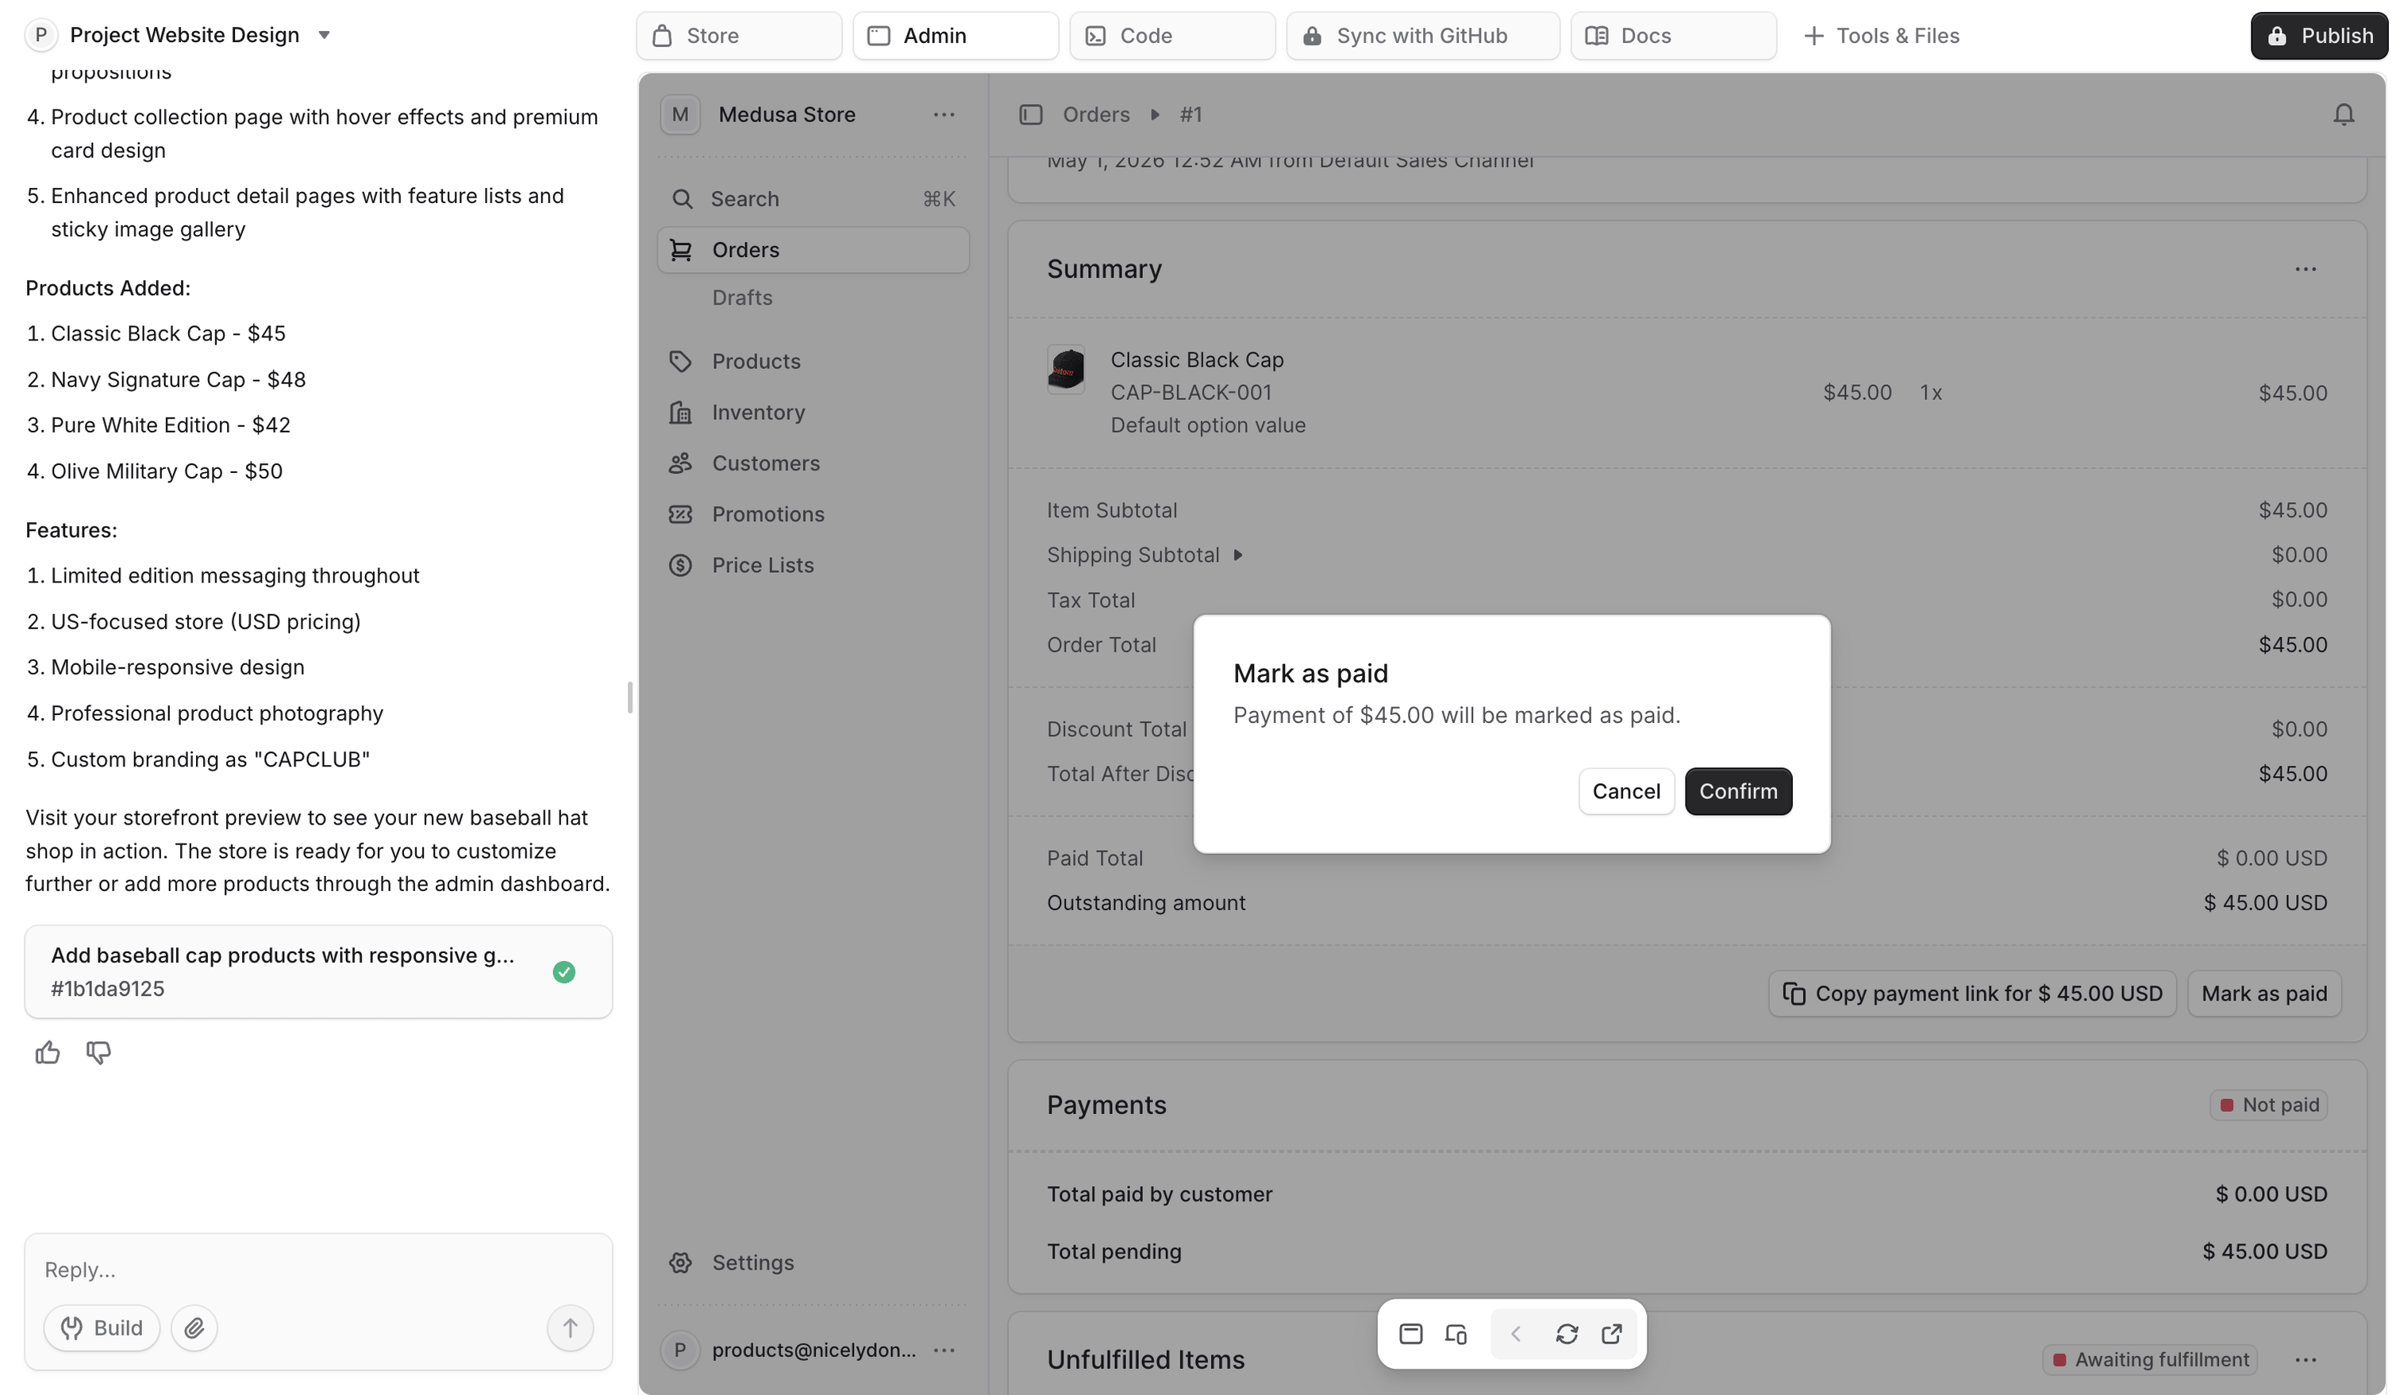
Task: Open the Promotions section
Action: coord(813,513)
